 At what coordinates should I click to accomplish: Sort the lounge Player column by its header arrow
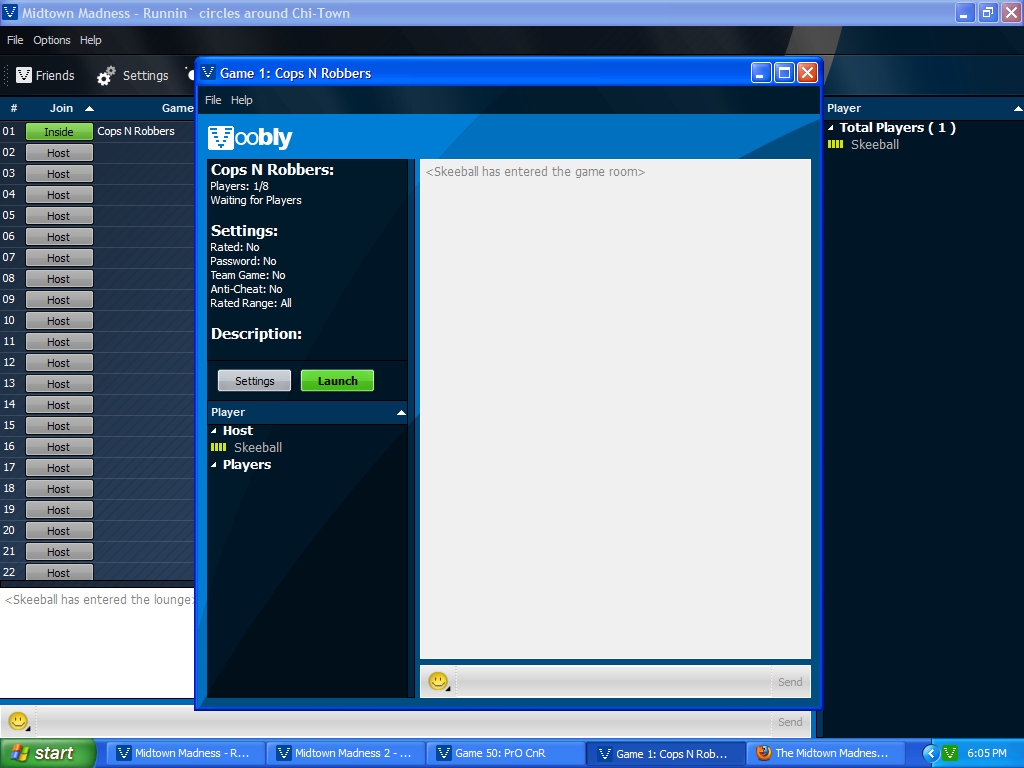tap(1018, 108)
